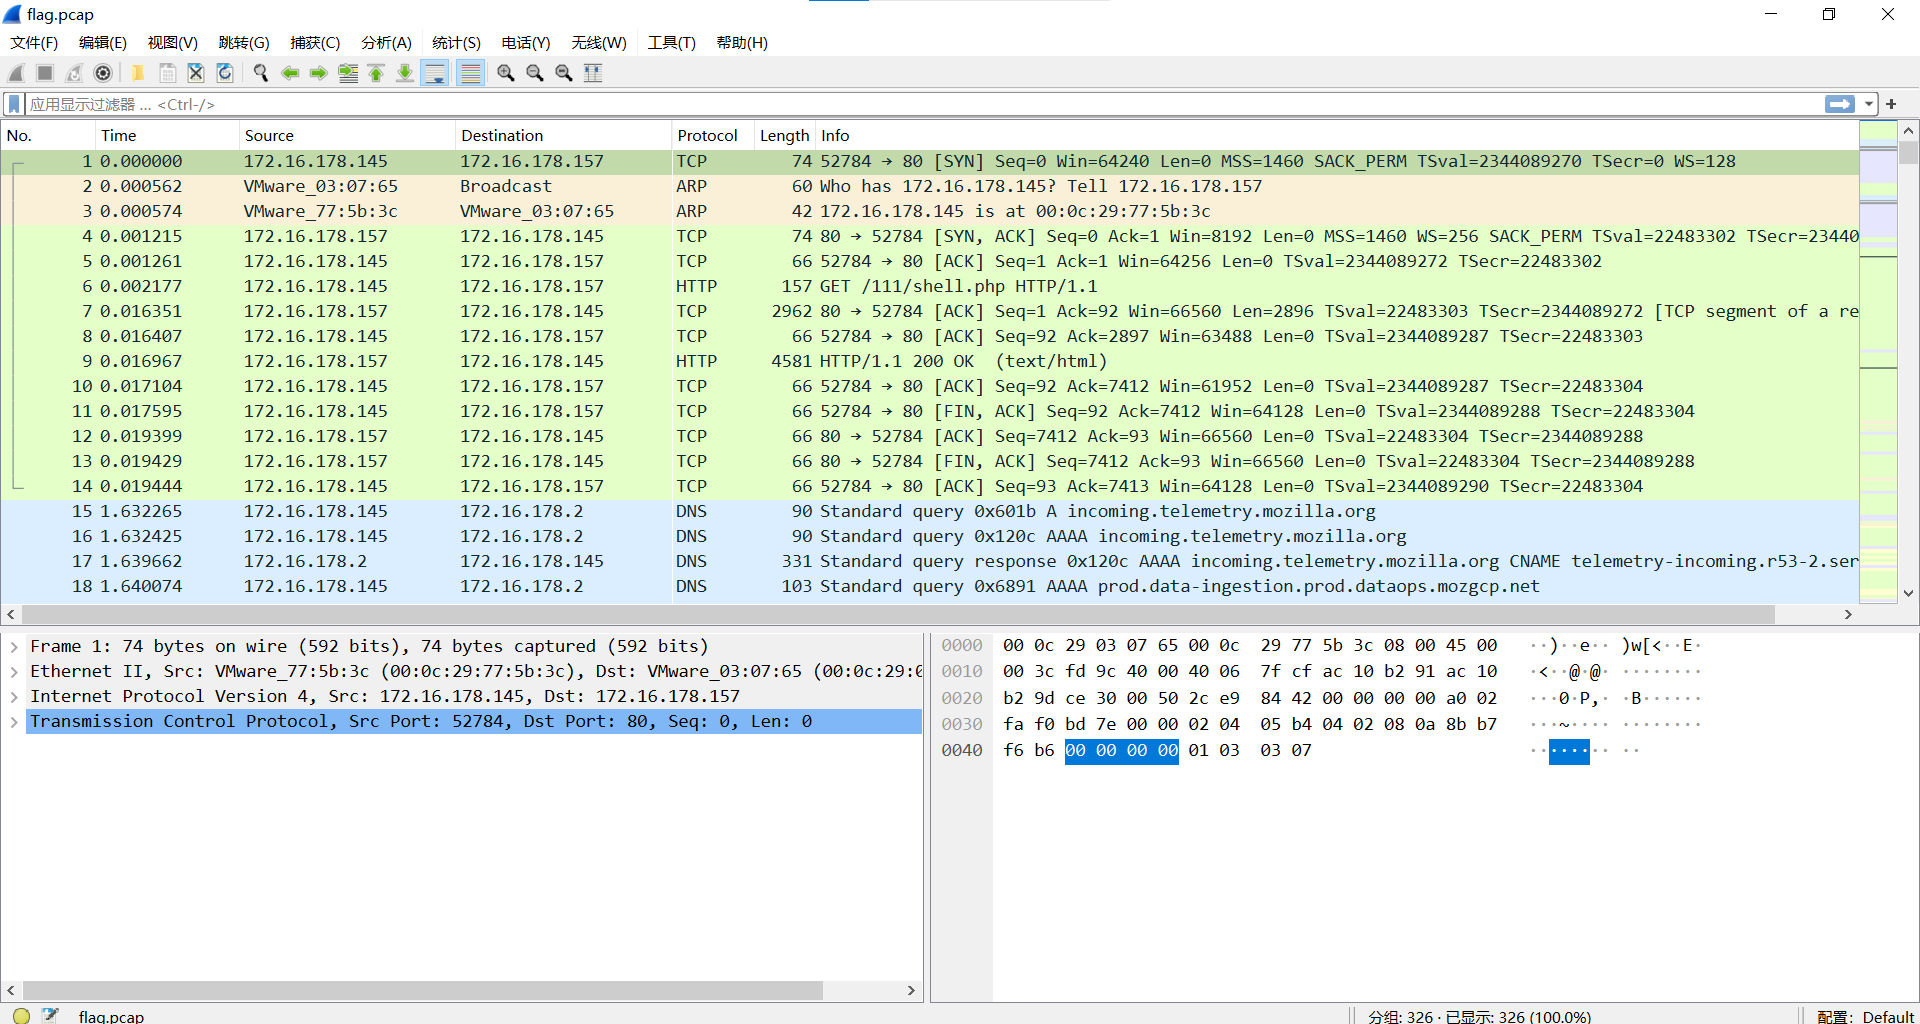Sort by the No. column header

[x=48, y=136]
